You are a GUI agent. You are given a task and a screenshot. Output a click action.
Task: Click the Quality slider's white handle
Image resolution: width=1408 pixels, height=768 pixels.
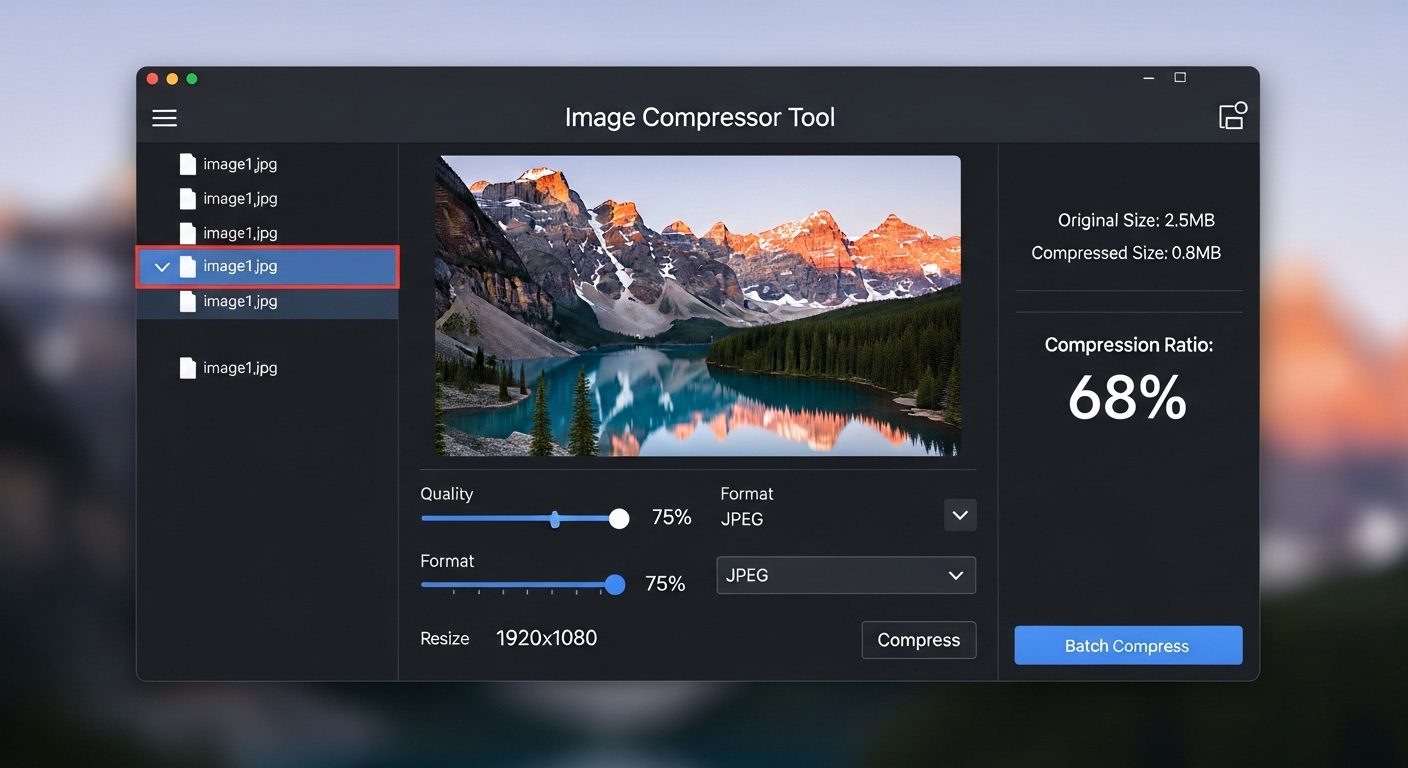[619, 518]
